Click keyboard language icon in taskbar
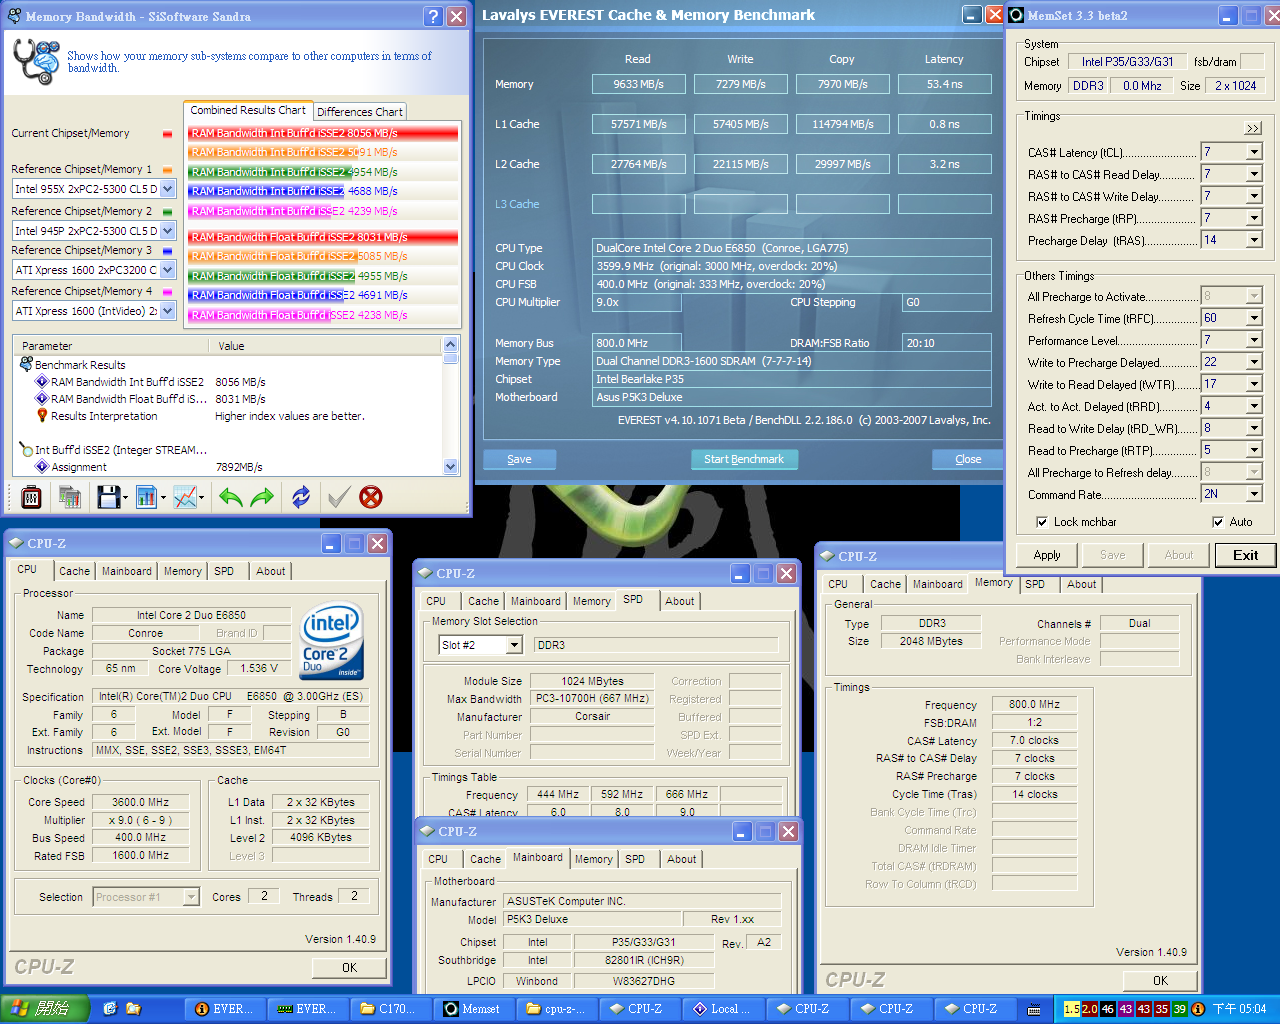The width and height of the screenshot is (1280, 1024). pyautogui.click(x=1034, y=1009)
